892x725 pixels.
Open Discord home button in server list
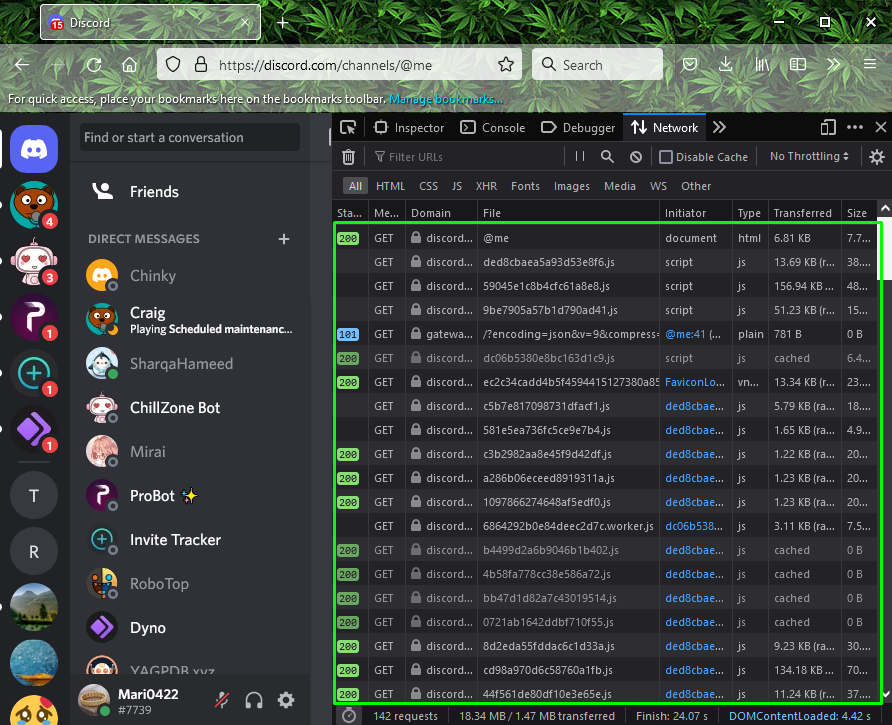pos(34,149)
